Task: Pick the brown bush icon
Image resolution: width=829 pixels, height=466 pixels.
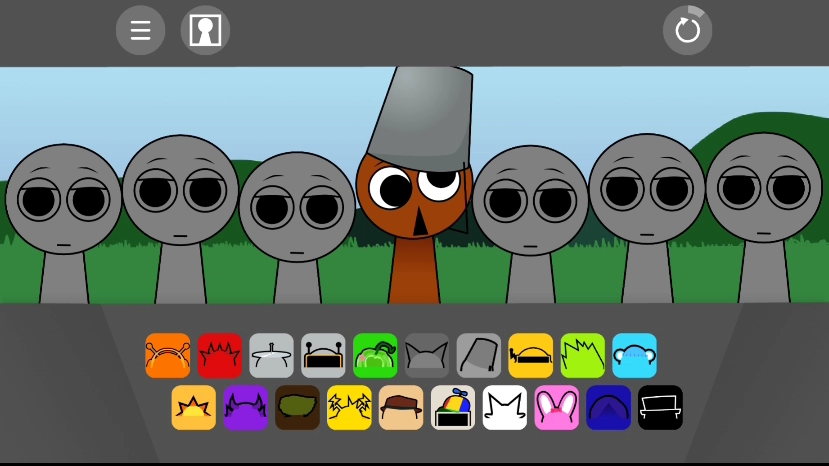Action: (297, 407)
